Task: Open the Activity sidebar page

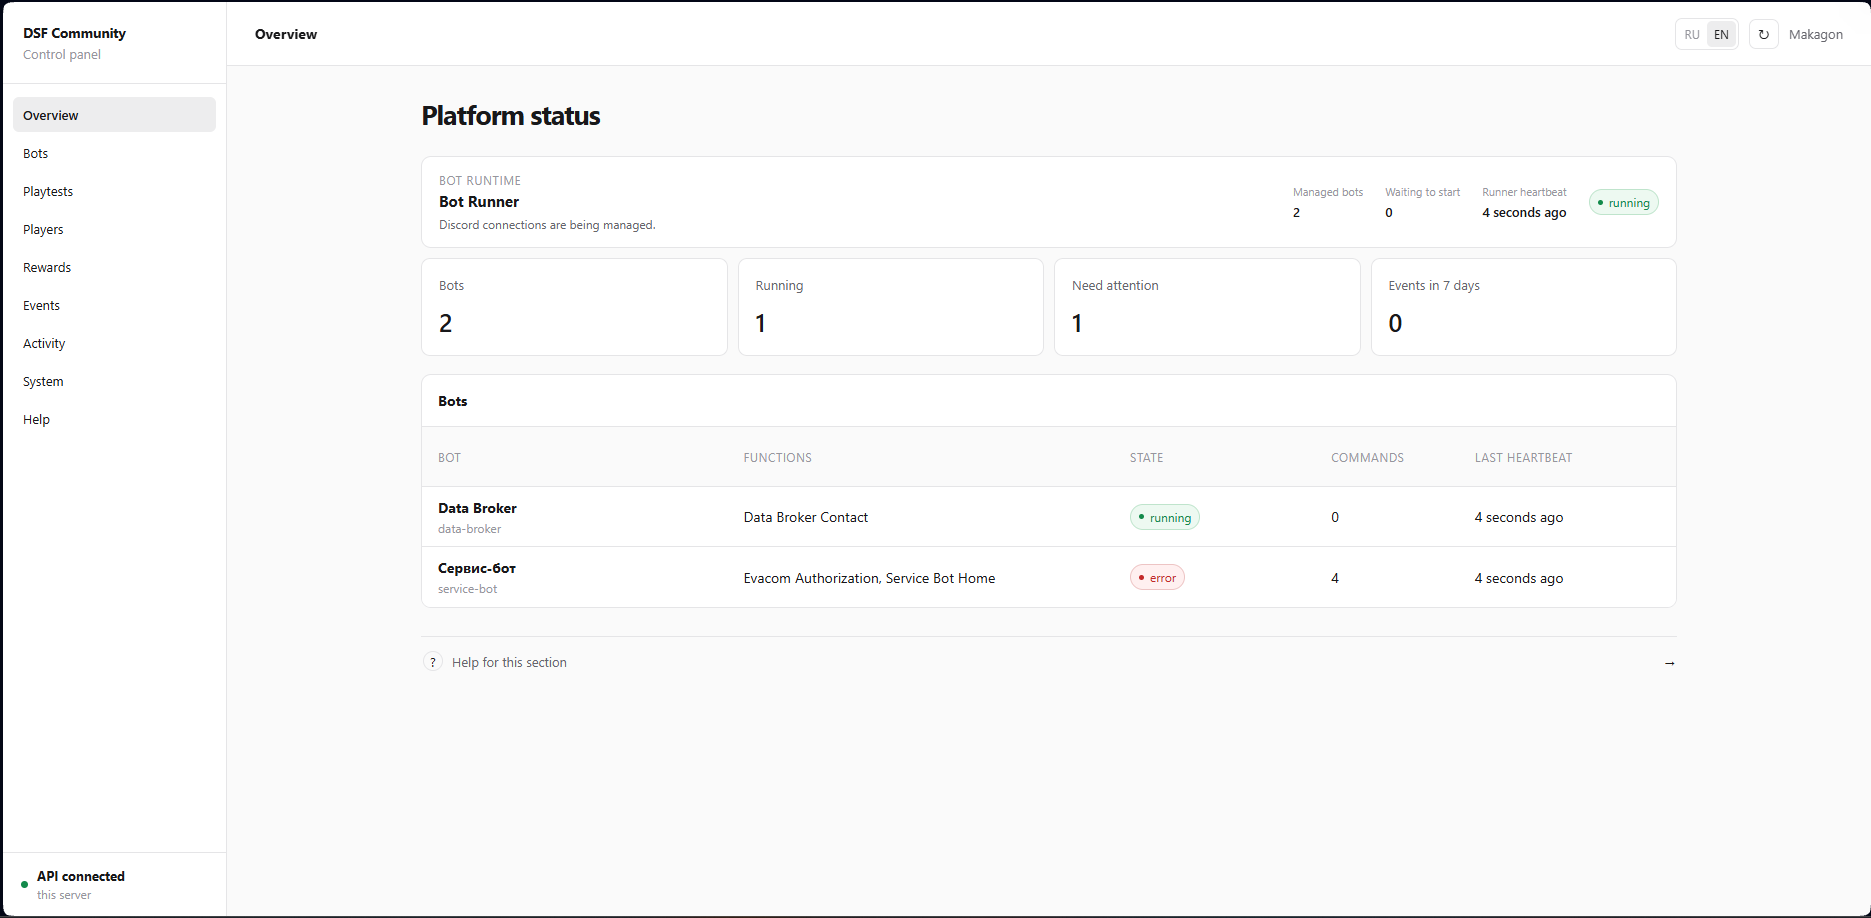Action: [x=114, y=343]
